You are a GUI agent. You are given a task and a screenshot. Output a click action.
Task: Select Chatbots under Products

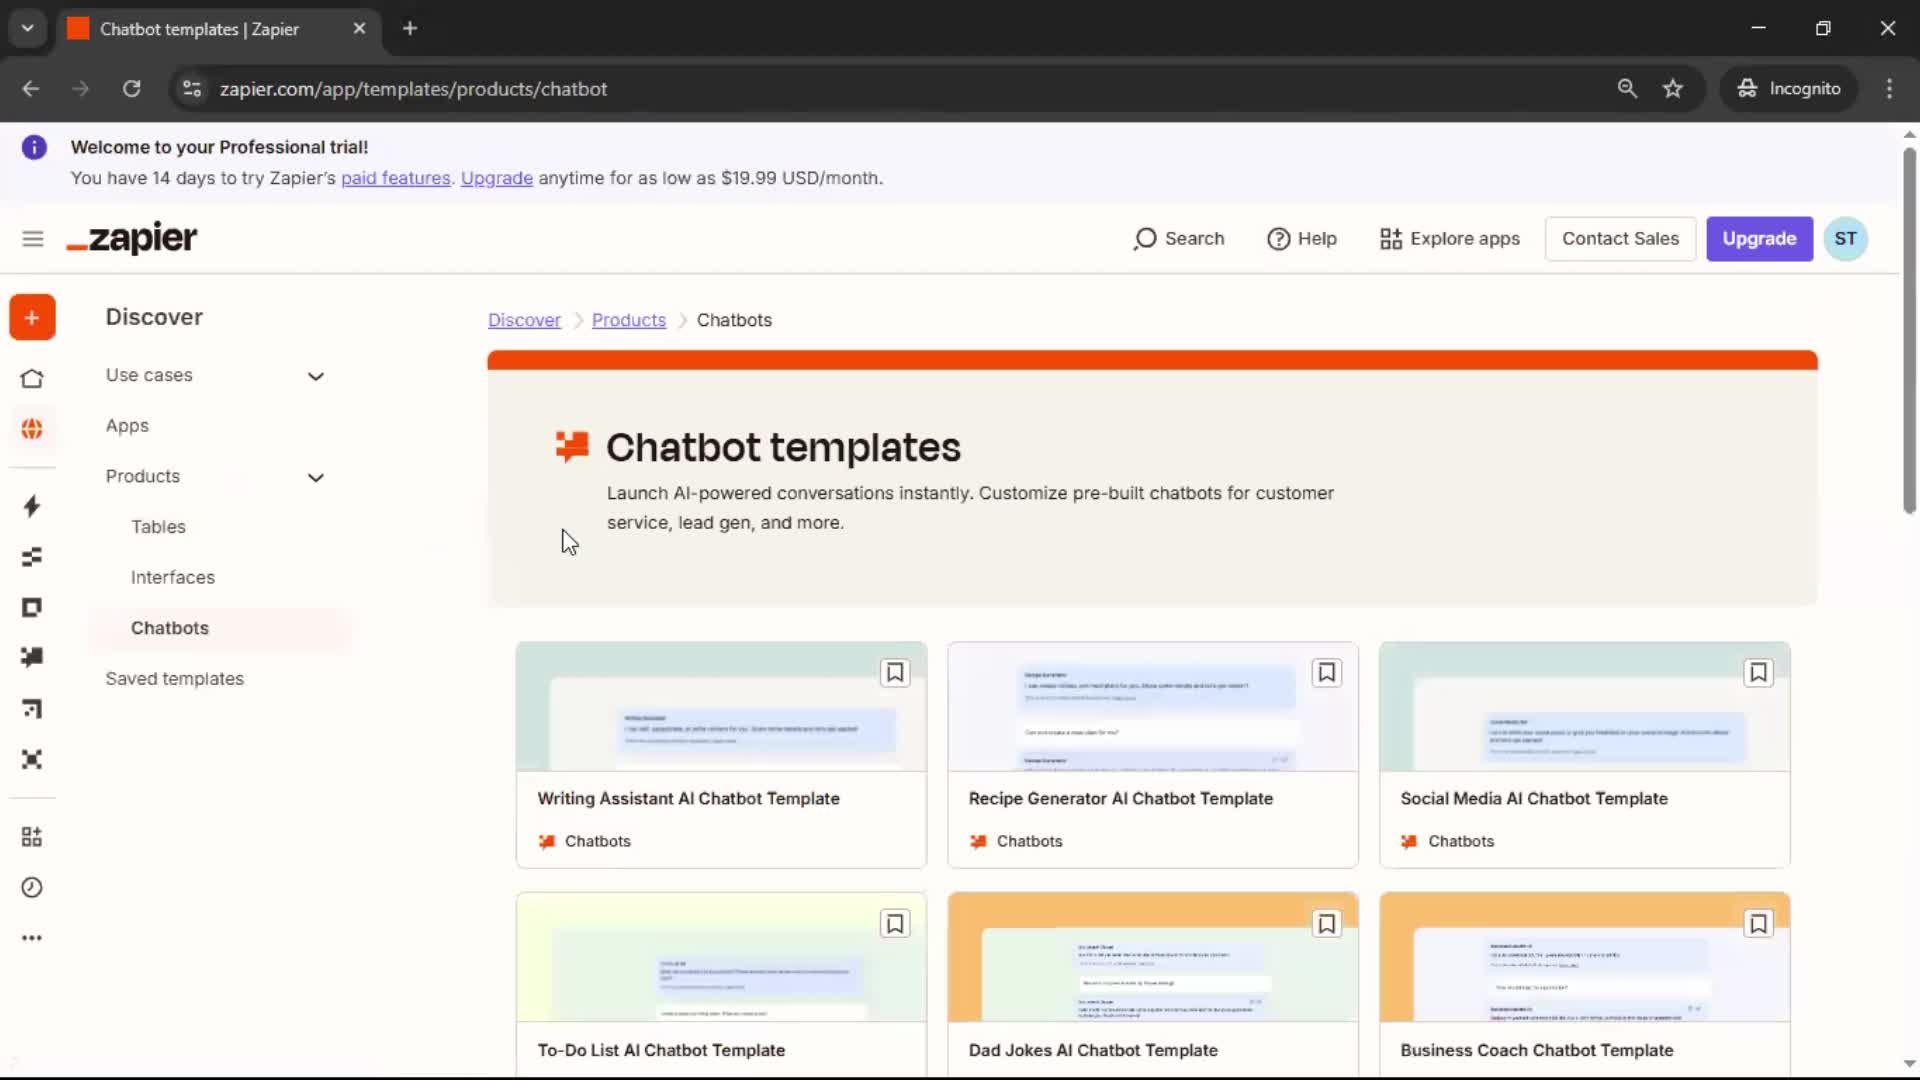coord(170,628)
